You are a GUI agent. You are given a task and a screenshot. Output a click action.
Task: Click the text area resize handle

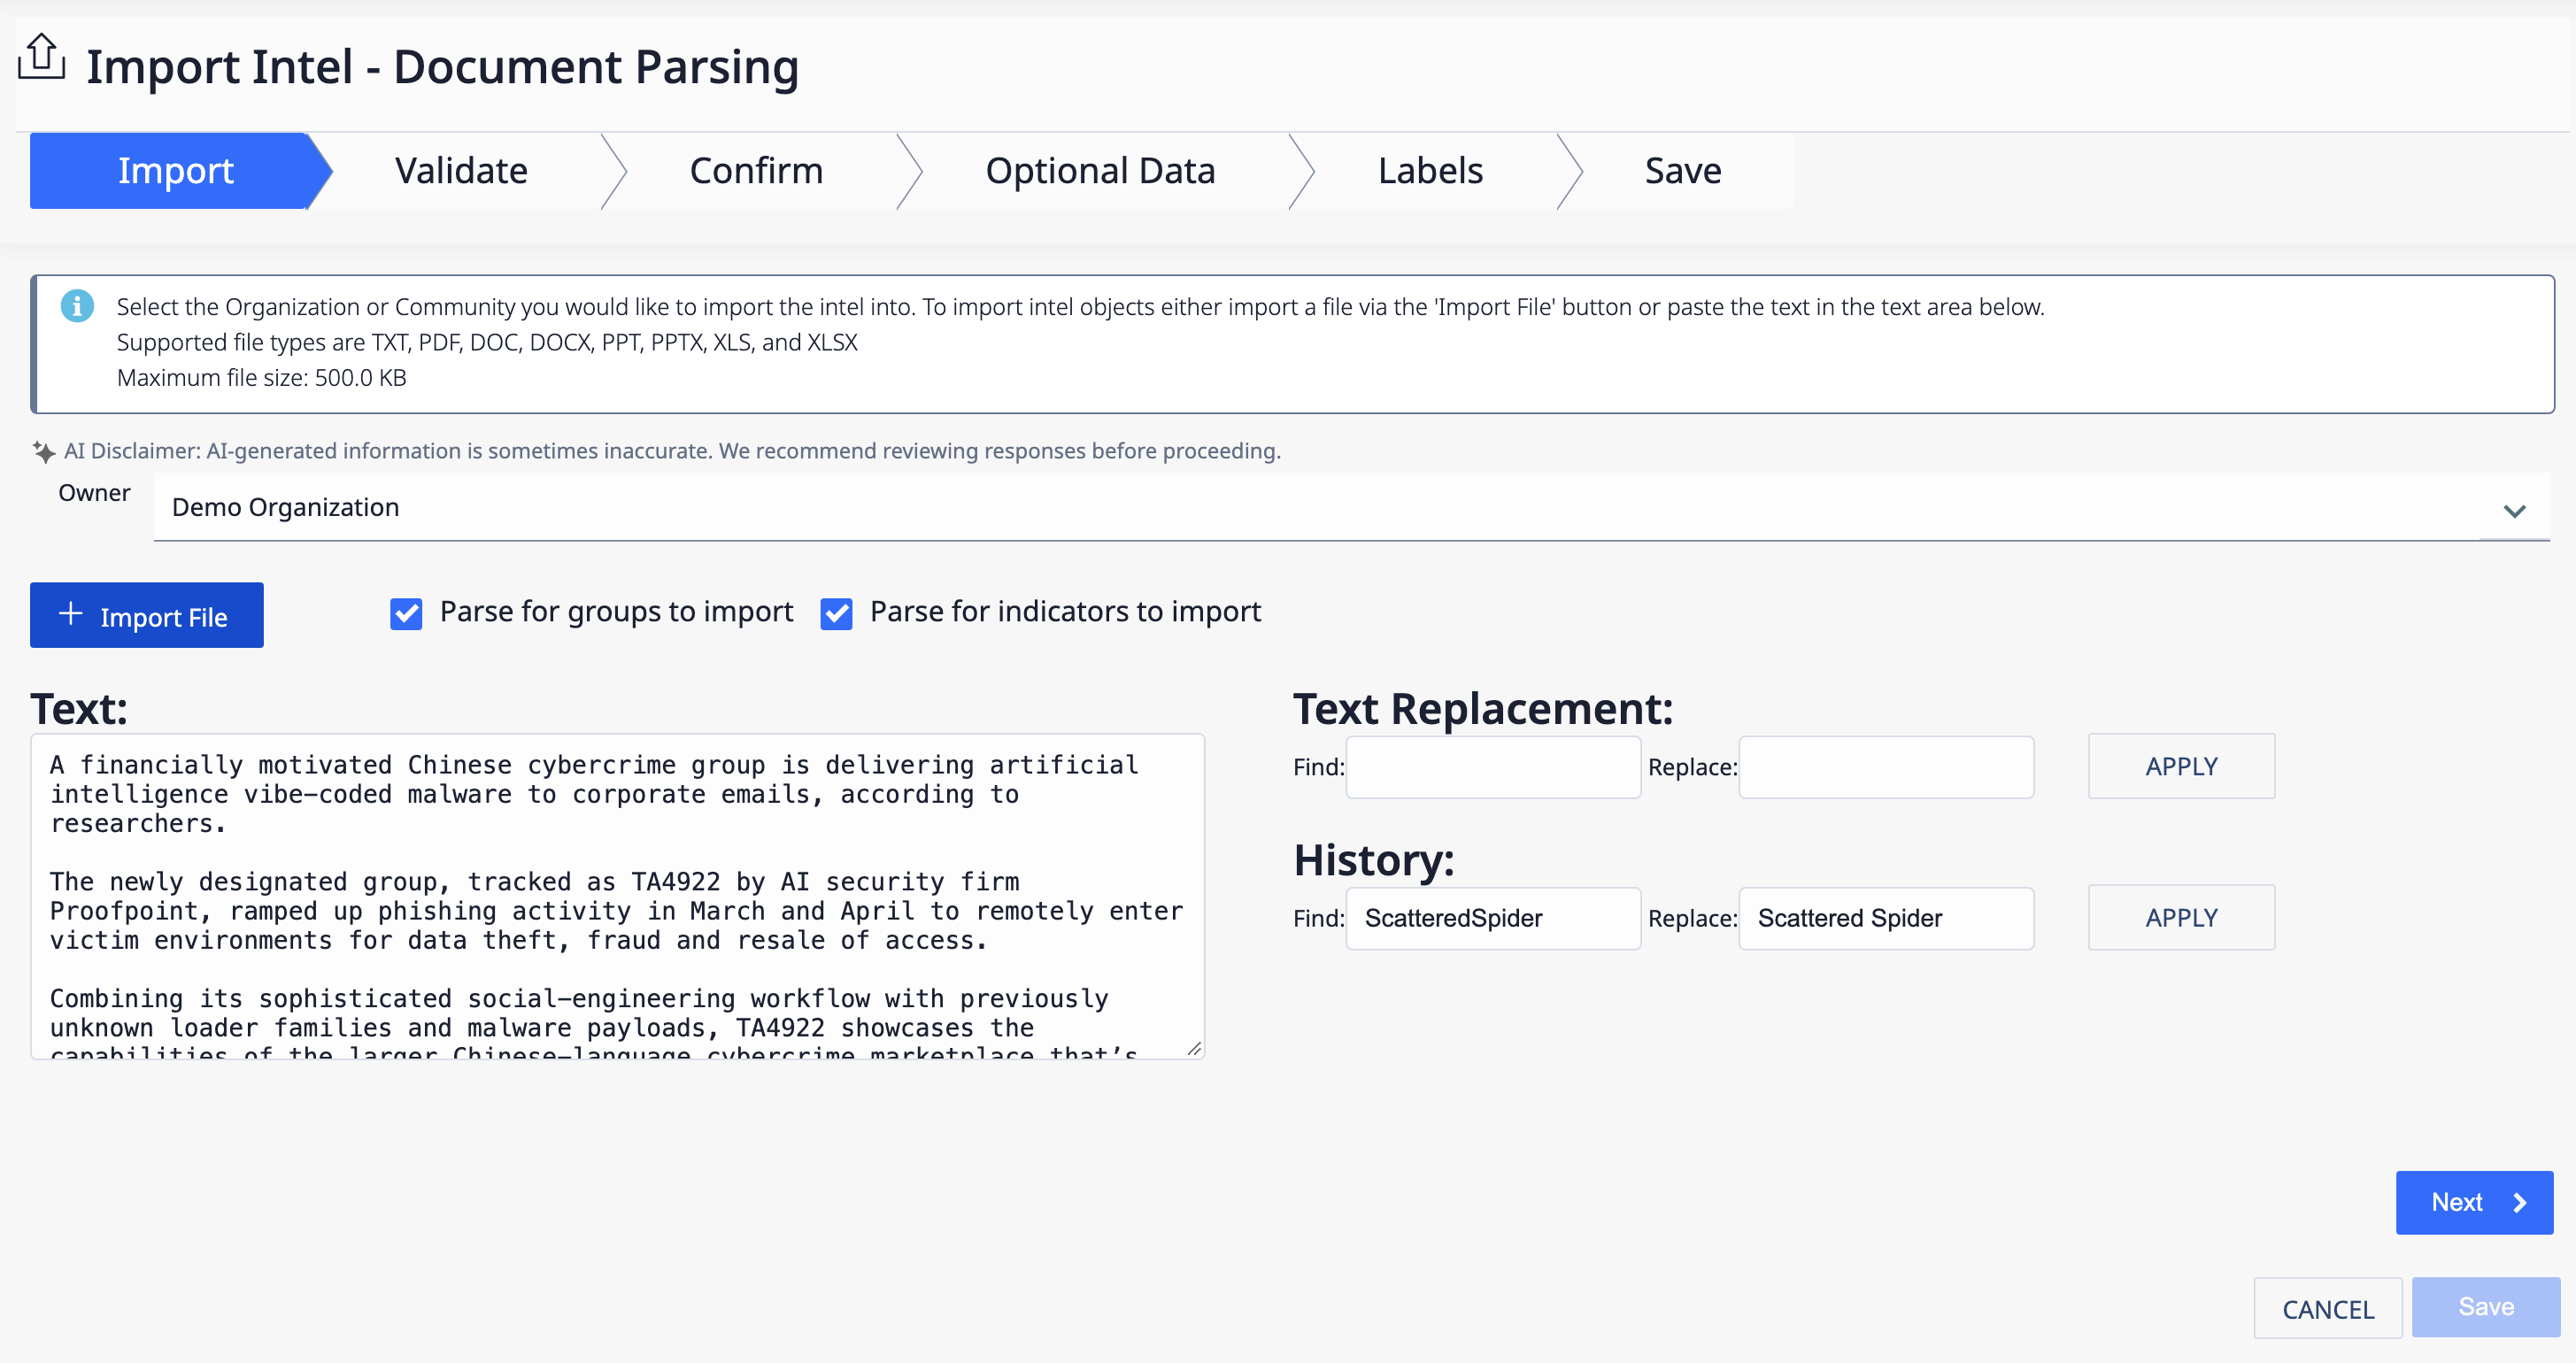(1194, 1049)
